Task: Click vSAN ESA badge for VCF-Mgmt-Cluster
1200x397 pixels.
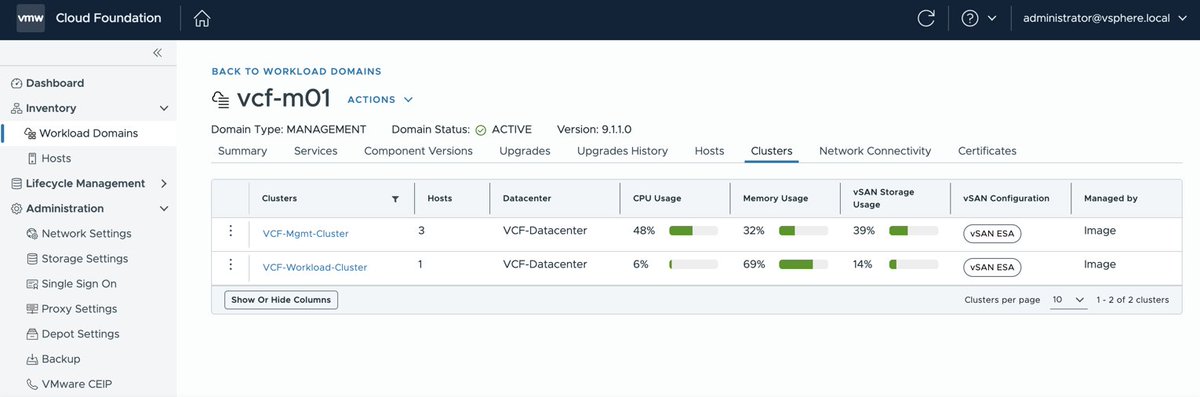Action: [x=992, y=234]
